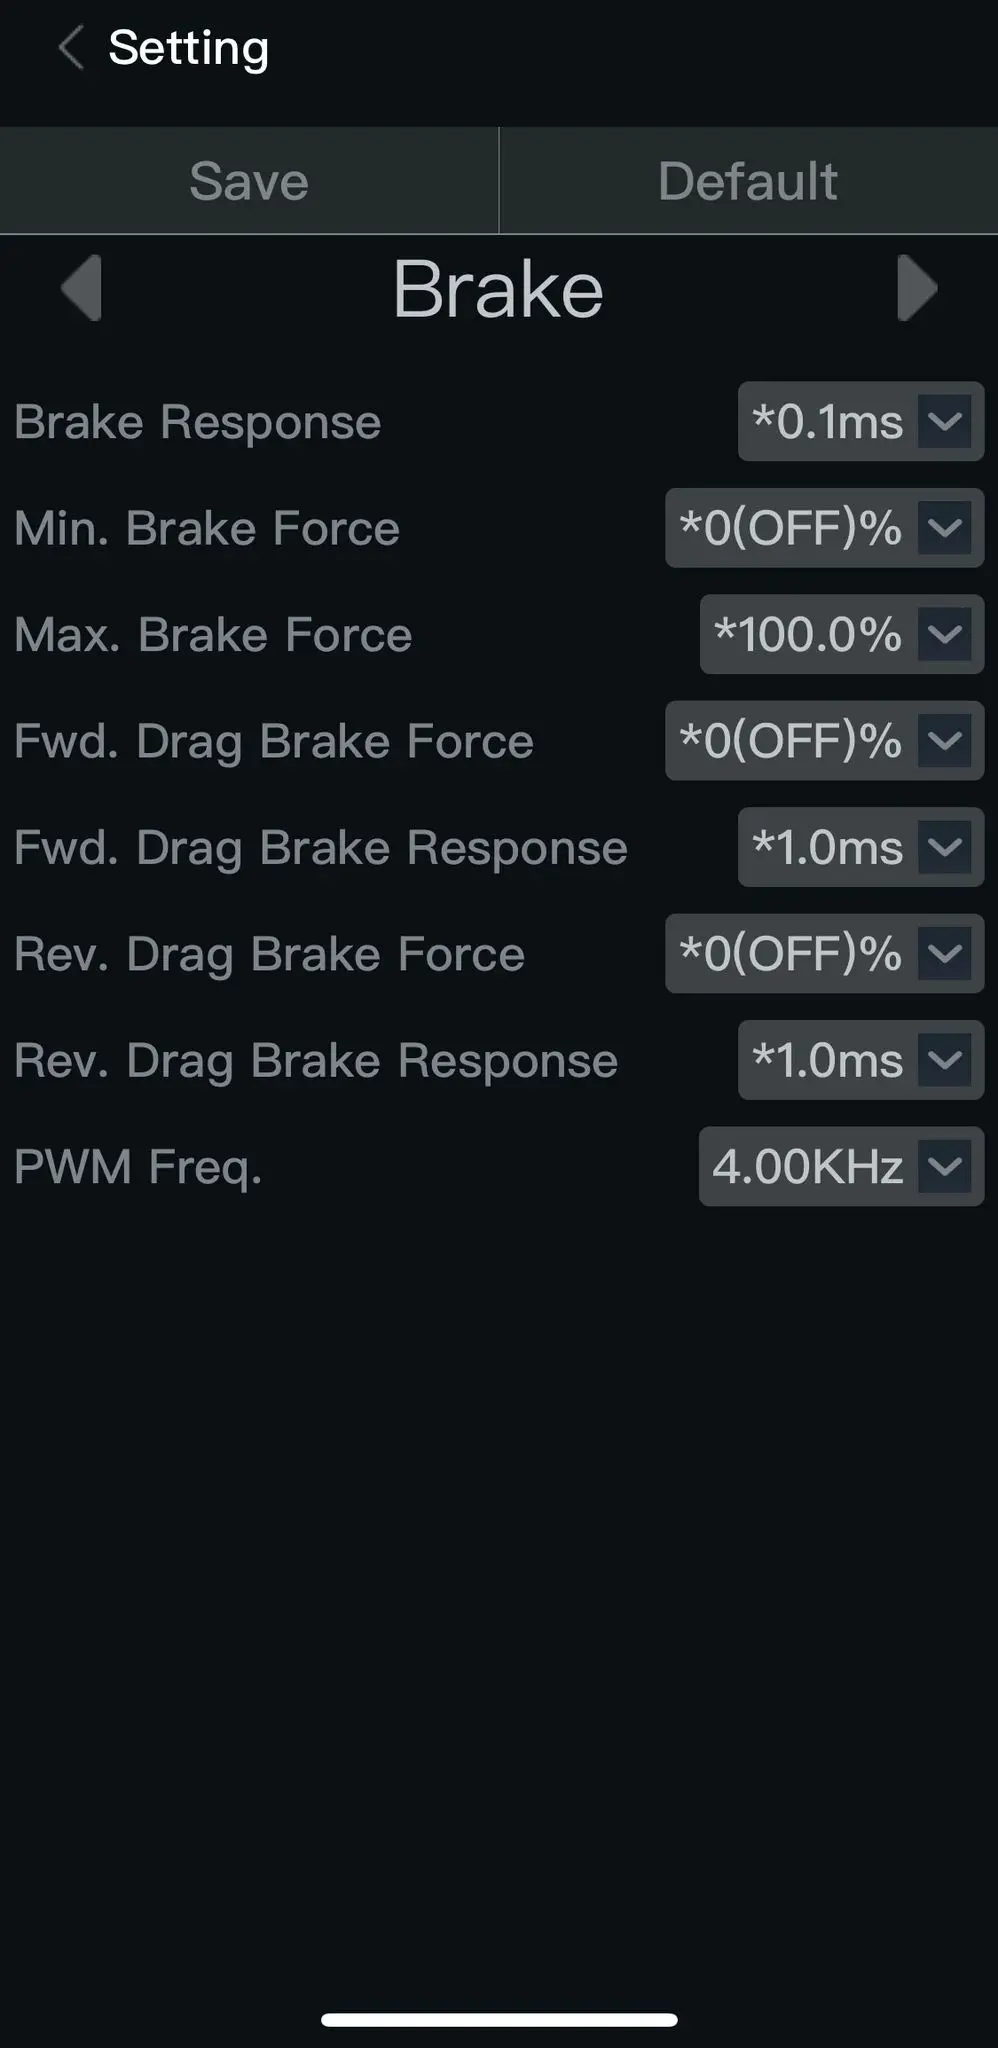Open Brake Response dropdown
The image size is (998, 2048).
[x=860, y=421]
